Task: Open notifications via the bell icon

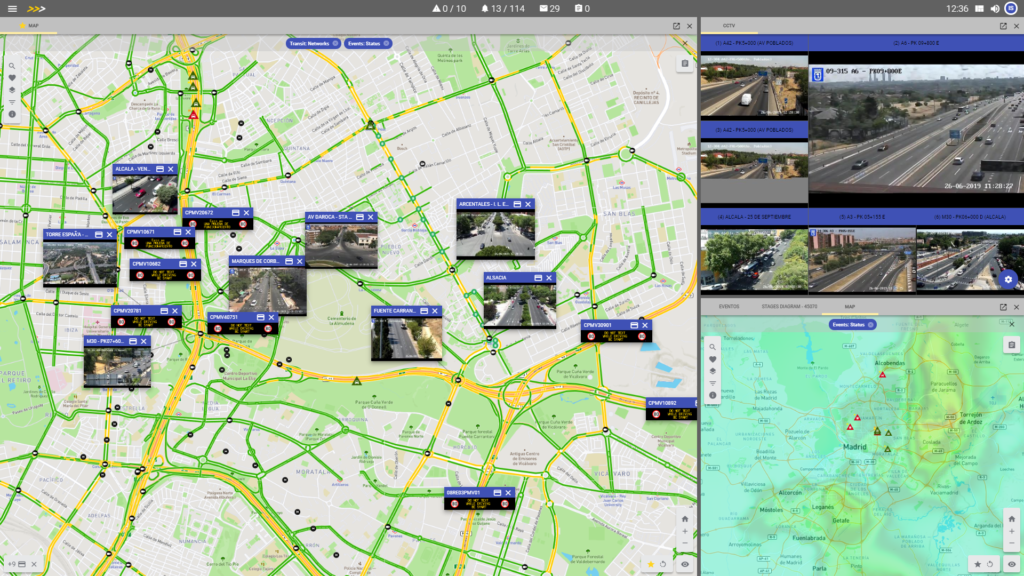Action: [486, 7]
